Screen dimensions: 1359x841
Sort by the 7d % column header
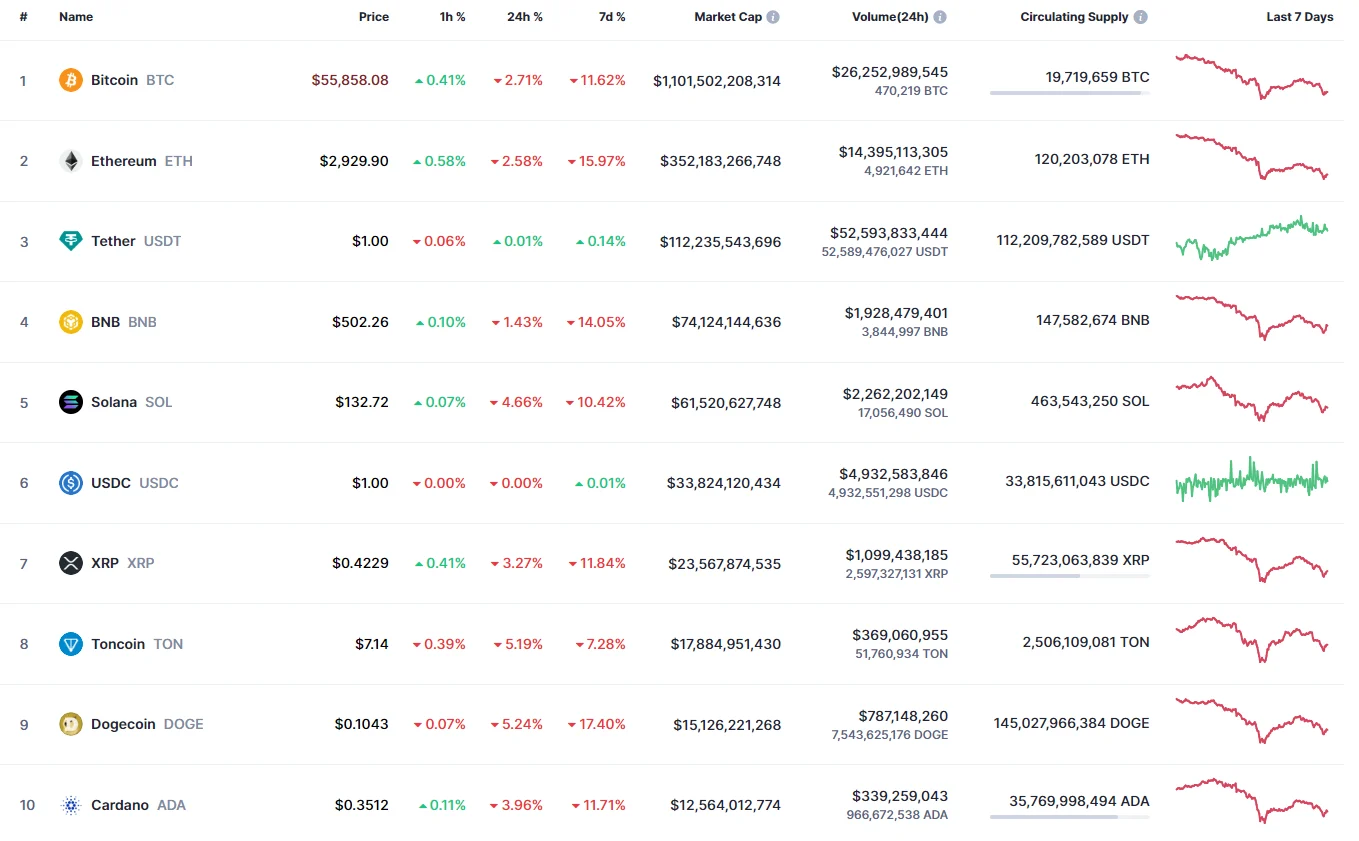[613, 17]
